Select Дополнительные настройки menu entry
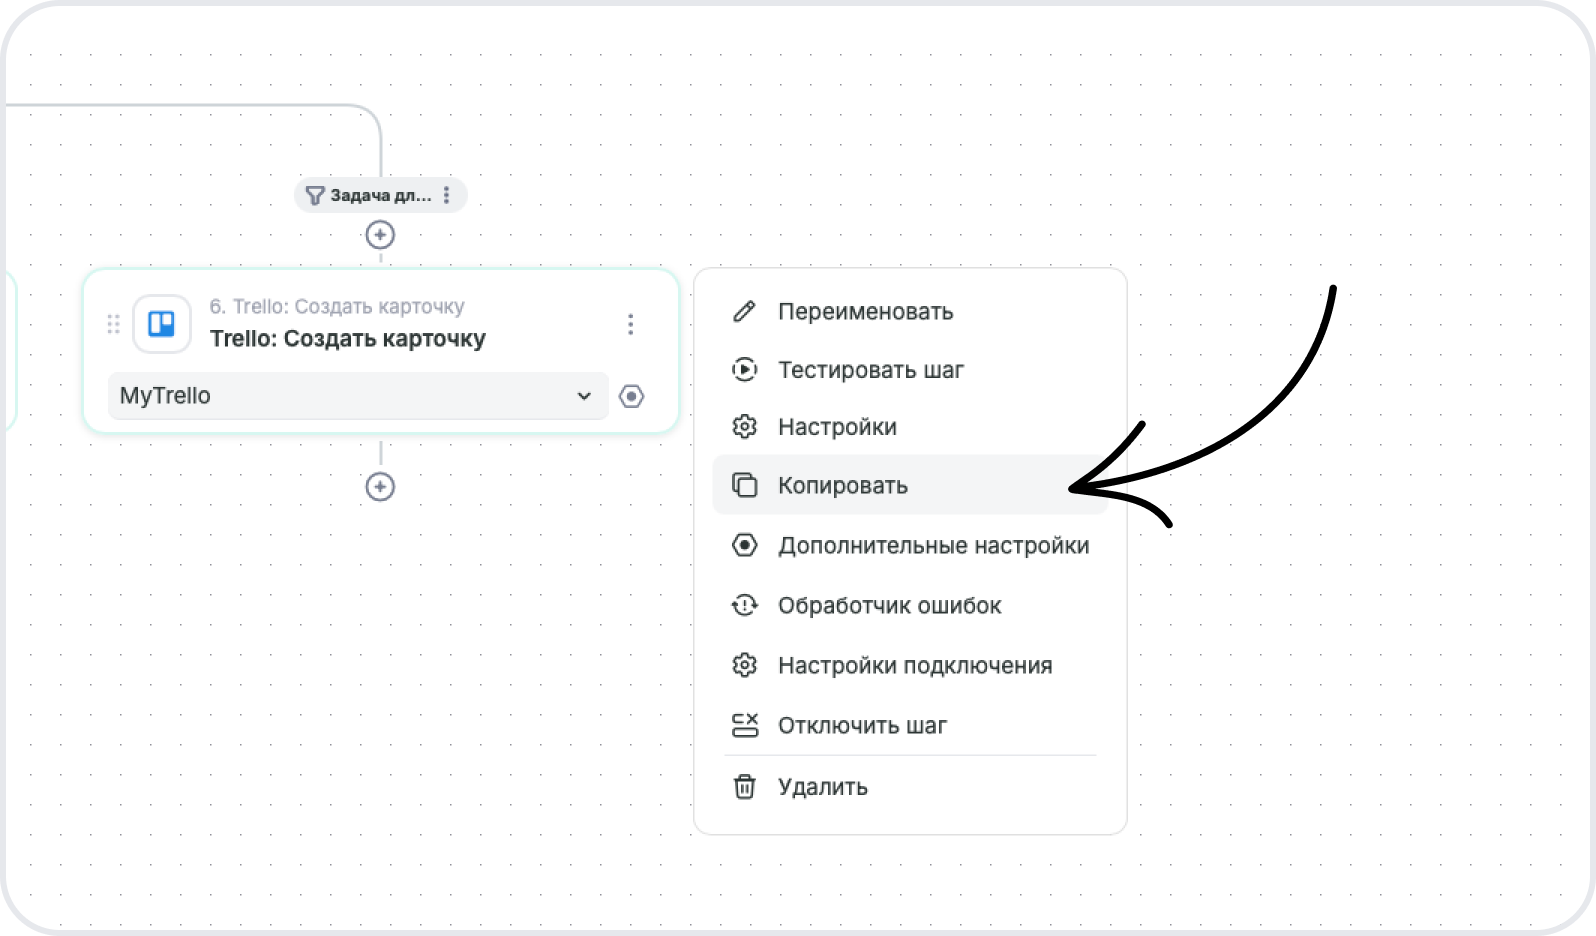The height and width of the screenshot is (936, 1596). [933, 546]
